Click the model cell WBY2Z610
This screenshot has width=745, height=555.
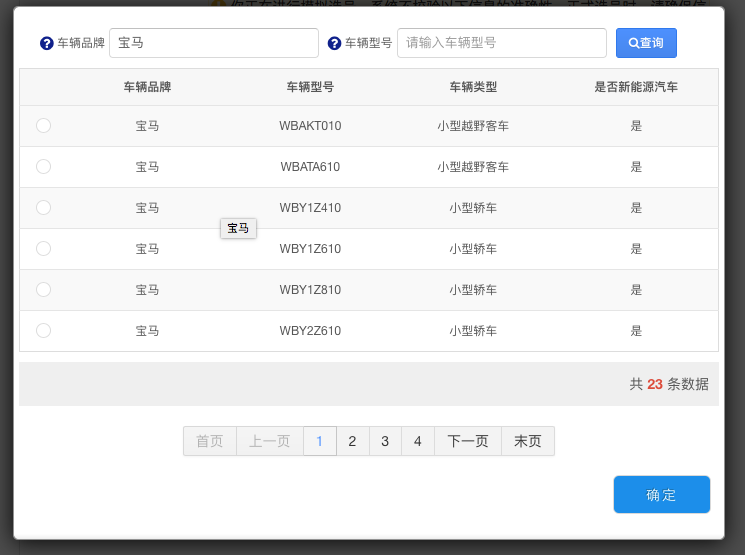tap(310, 331)
